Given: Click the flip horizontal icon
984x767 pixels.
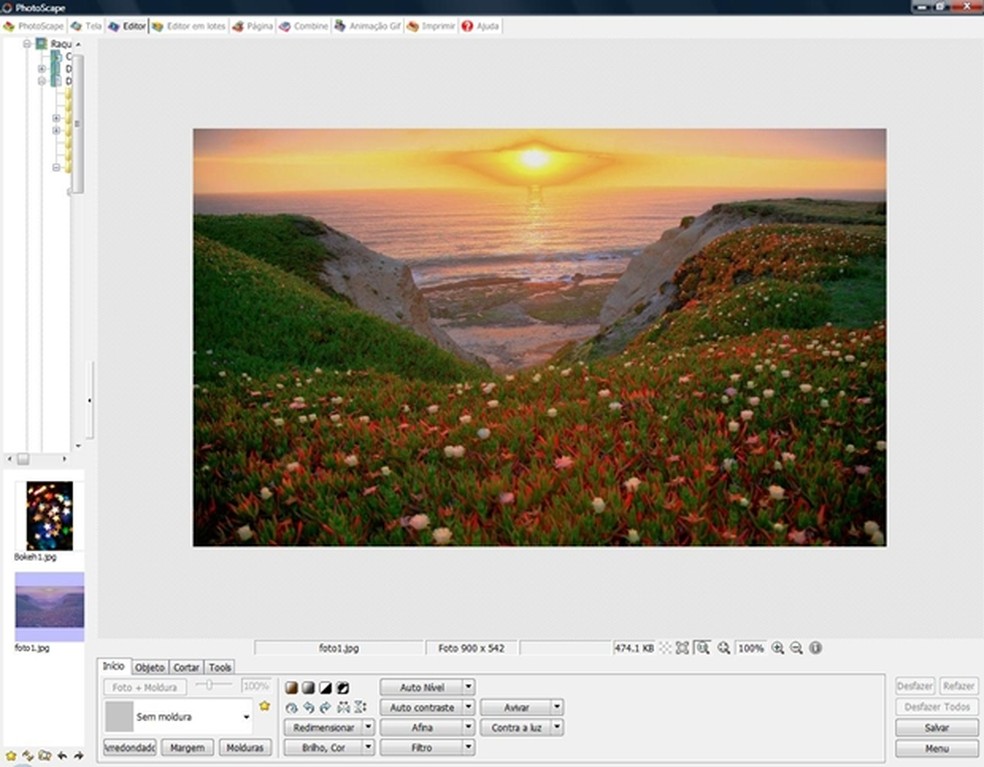Looking at the screenshot, I should (x=341, y=707).
